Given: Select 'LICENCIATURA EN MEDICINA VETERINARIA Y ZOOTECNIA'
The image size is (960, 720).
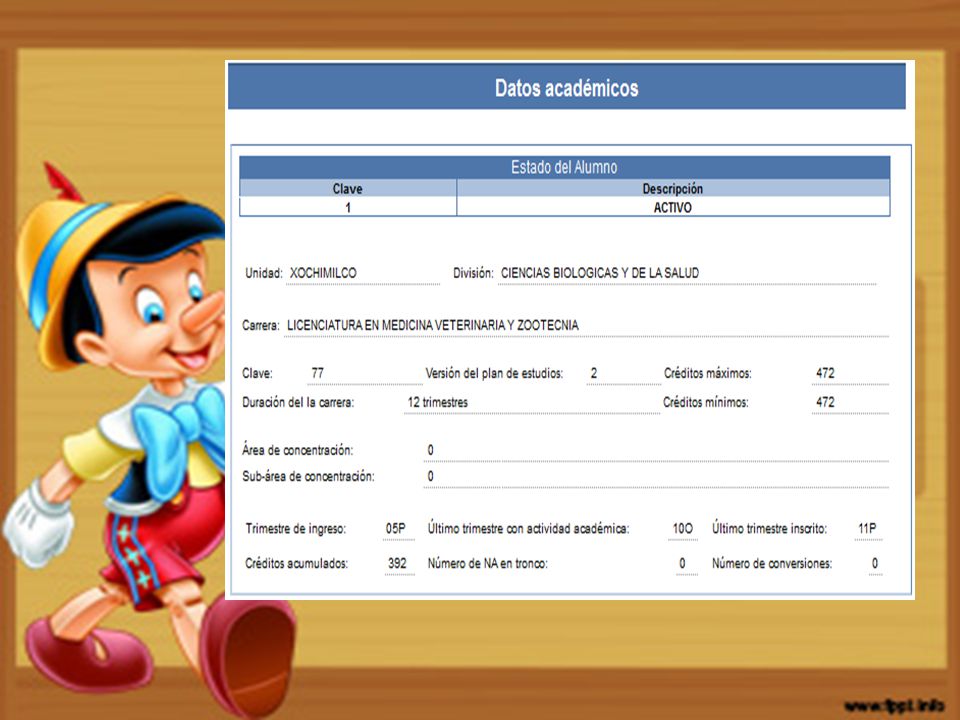Looking at the screenshot, I should [x=433, y=325].
